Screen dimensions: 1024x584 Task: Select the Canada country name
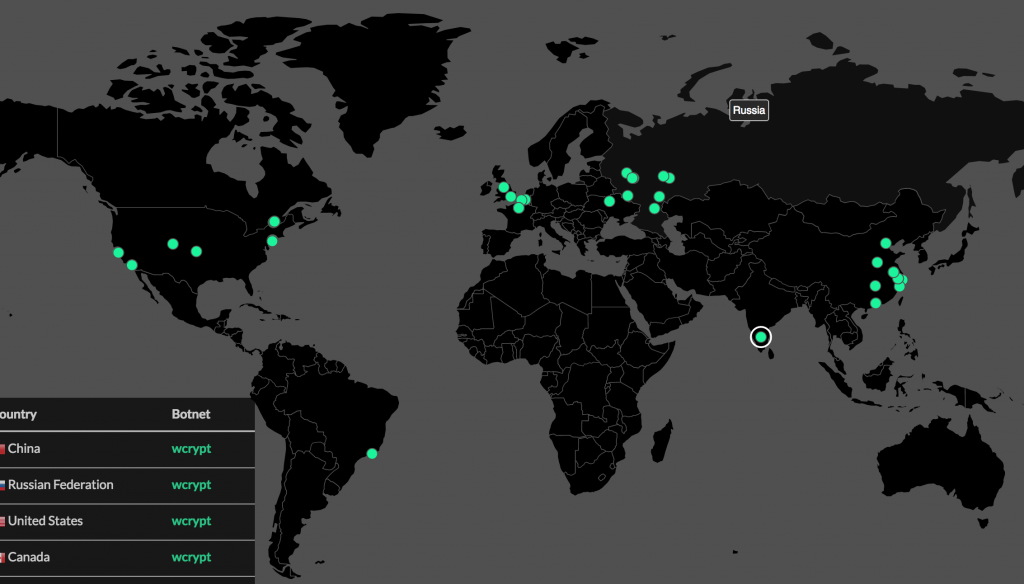click(x=29, y=557)
